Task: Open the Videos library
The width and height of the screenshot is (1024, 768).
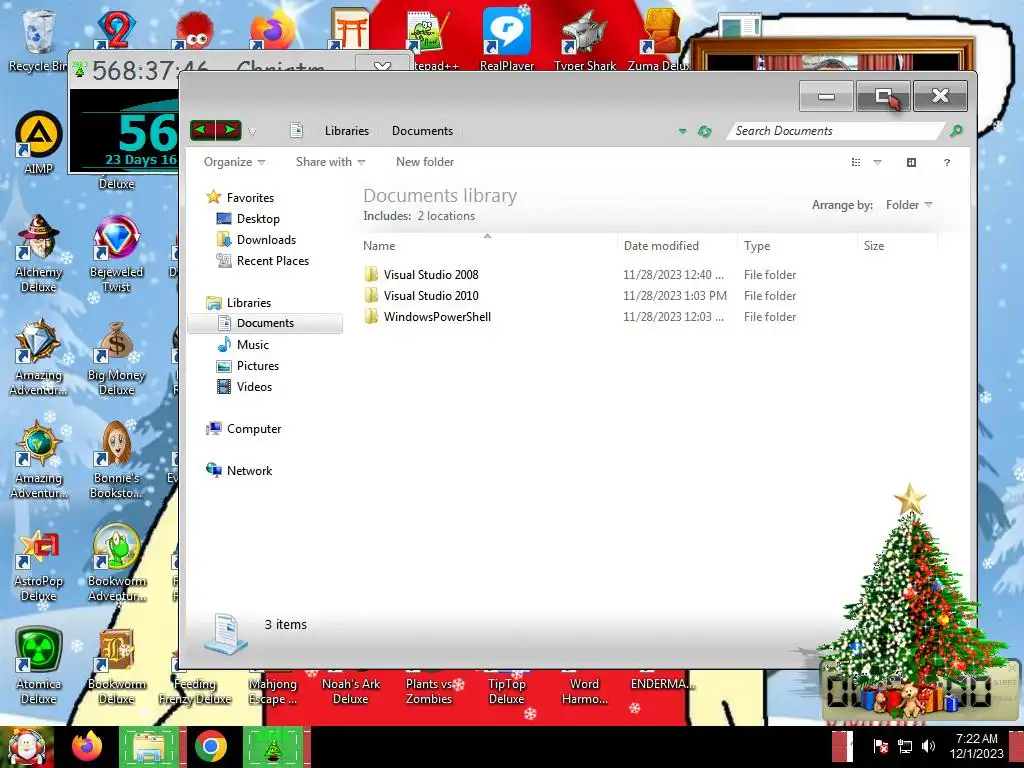Action: (x=254, y=387)
